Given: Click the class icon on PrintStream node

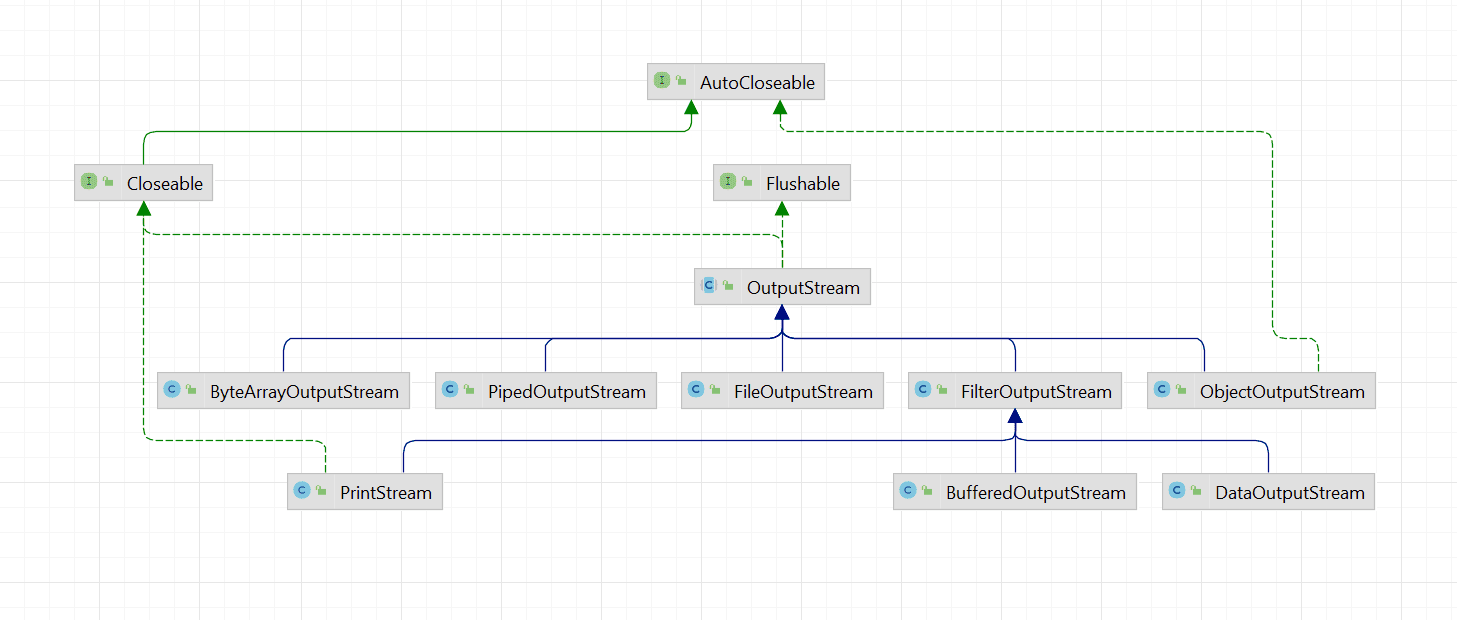Looking at the screenshot, I should 301,491.
